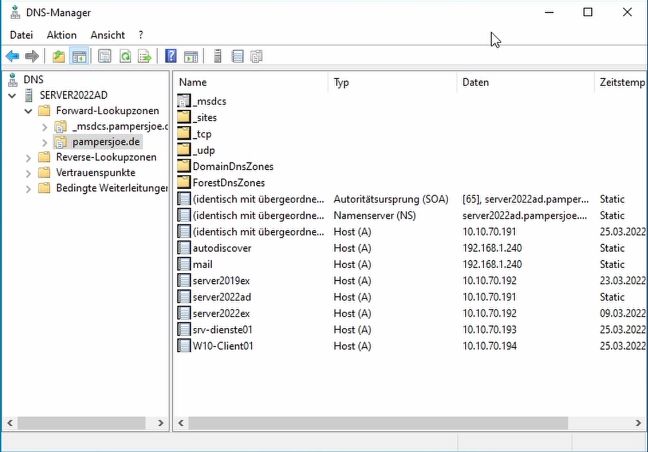
Task: Click the SERVER2022AD server icon
Action: (29, 95)
